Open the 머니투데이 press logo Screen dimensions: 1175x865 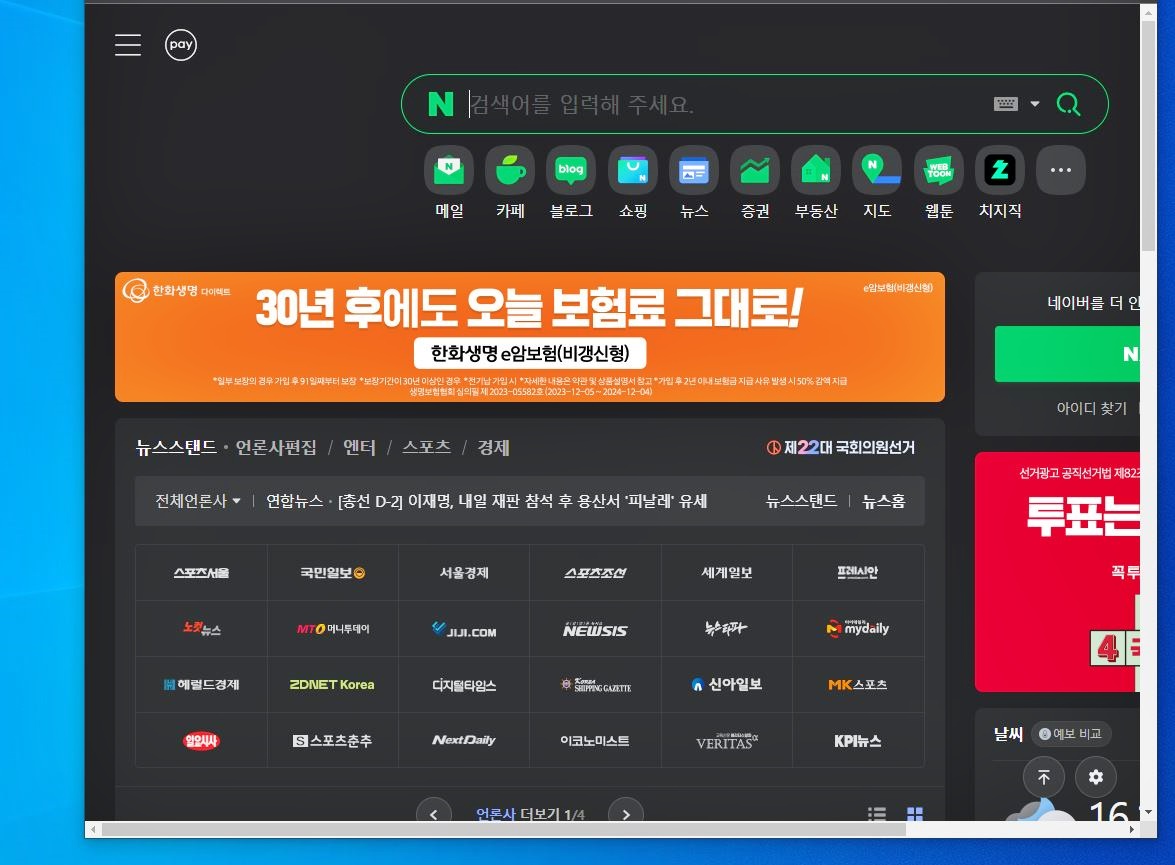tap(332, 629)
